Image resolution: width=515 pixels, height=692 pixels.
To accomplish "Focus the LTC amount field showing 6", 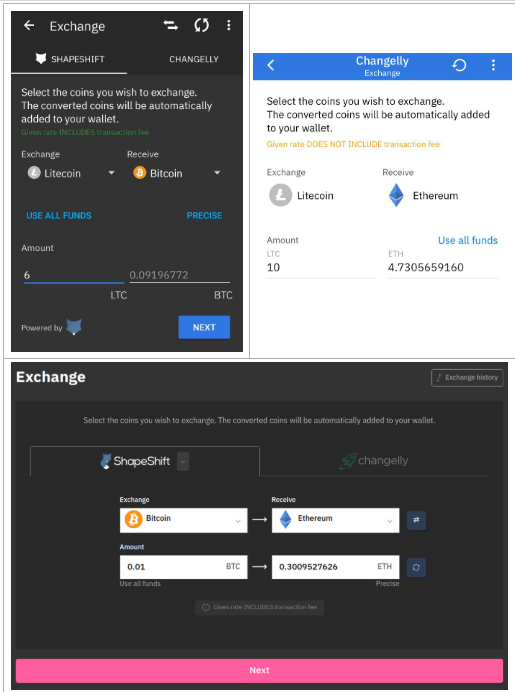I will 73,275.
